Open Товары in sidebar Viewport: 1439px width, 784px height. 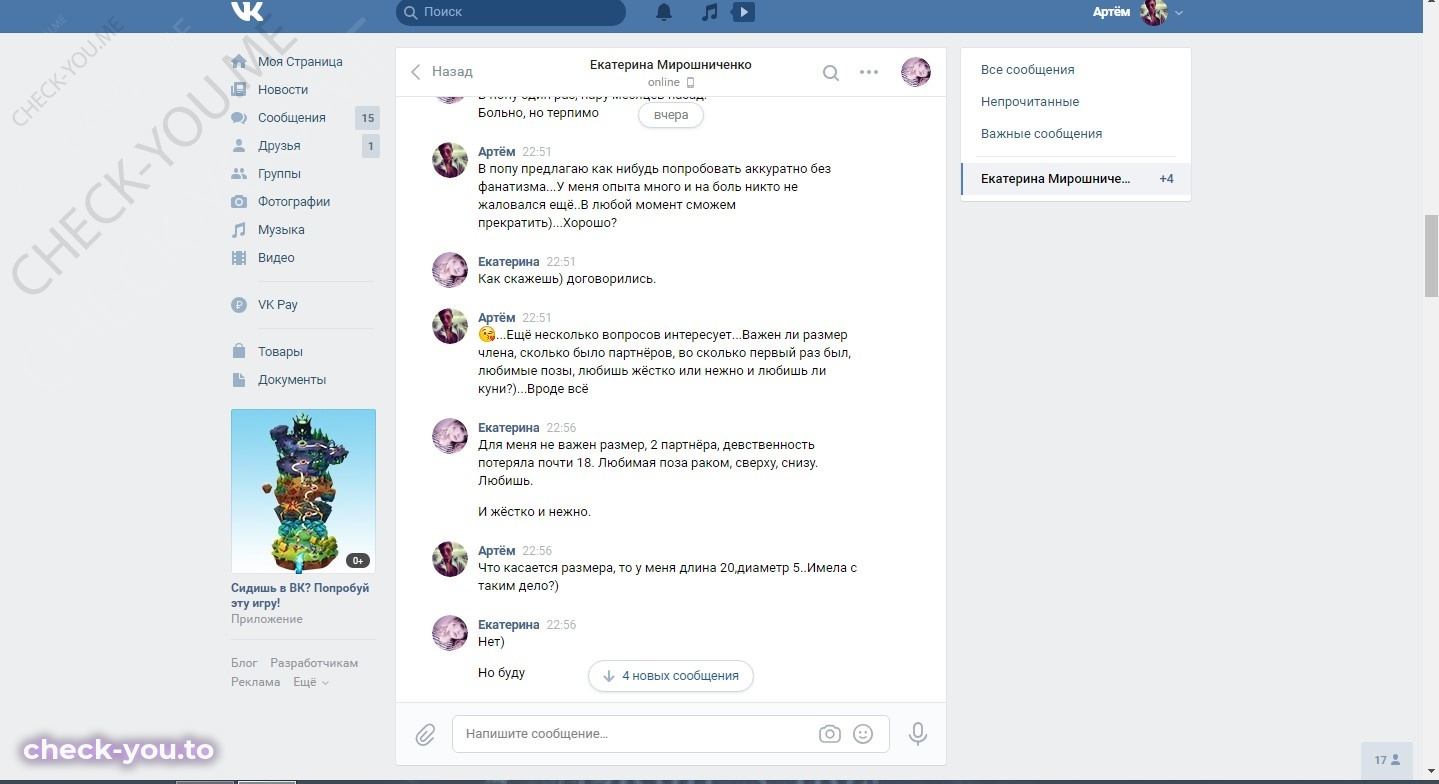click(280, 352)
